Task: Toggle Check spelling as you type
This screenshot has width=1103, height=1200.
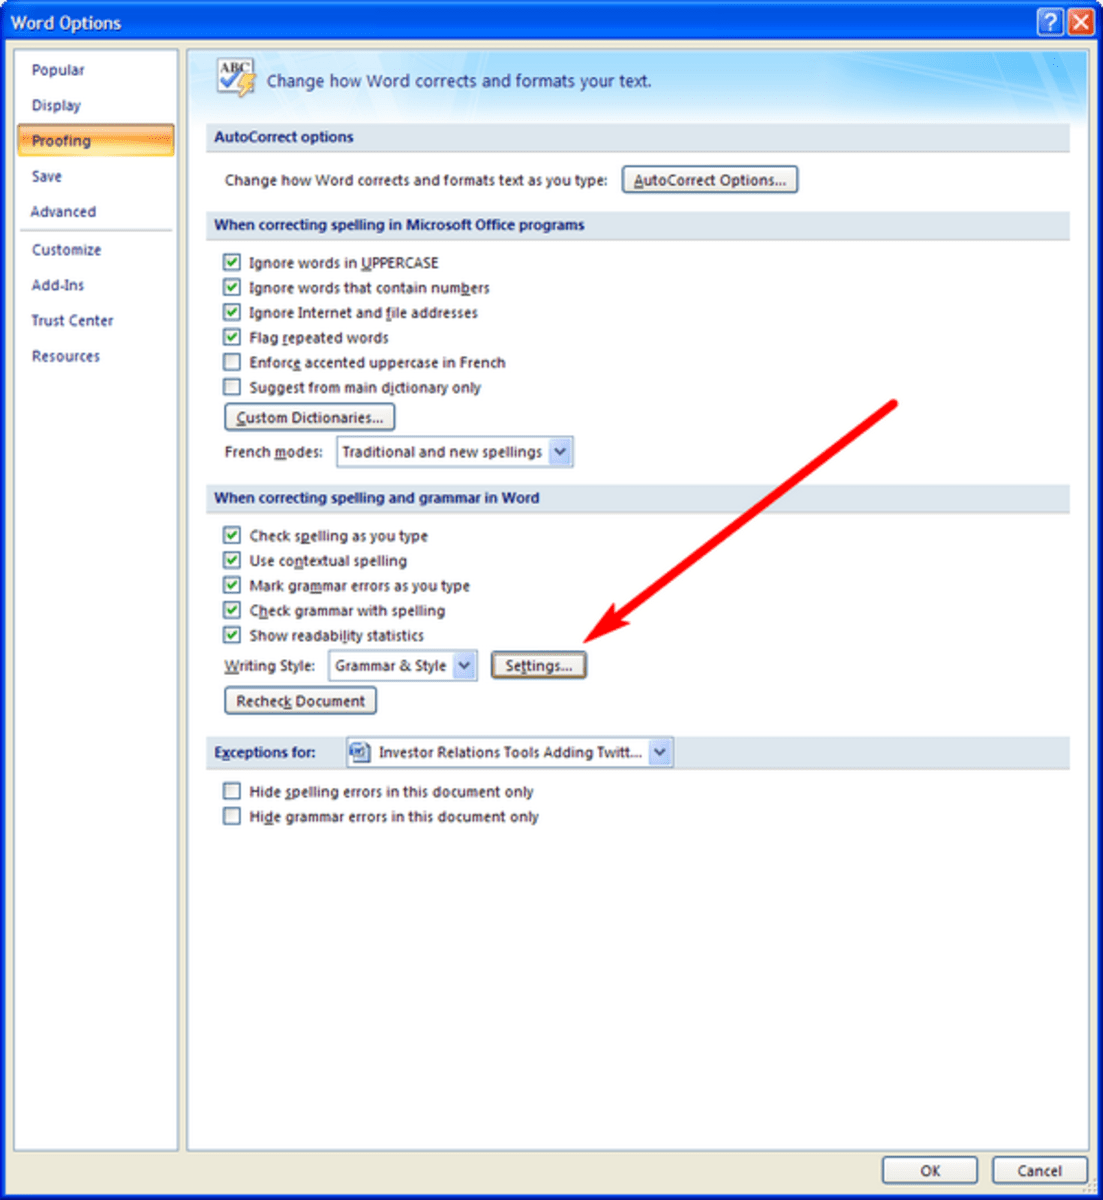Action: click(232, 535)
